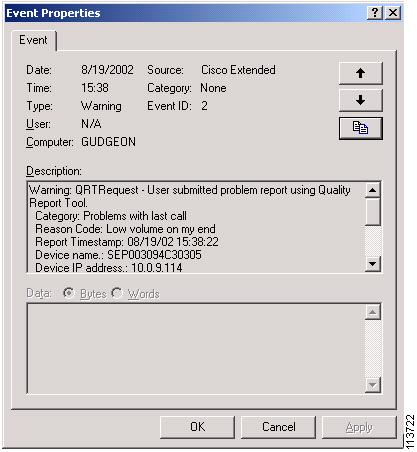Viewport: 417px width, 452px height.
Task: Click 'Device name.: SEP003094C30305' line
Action: click(x=118, y=255)
